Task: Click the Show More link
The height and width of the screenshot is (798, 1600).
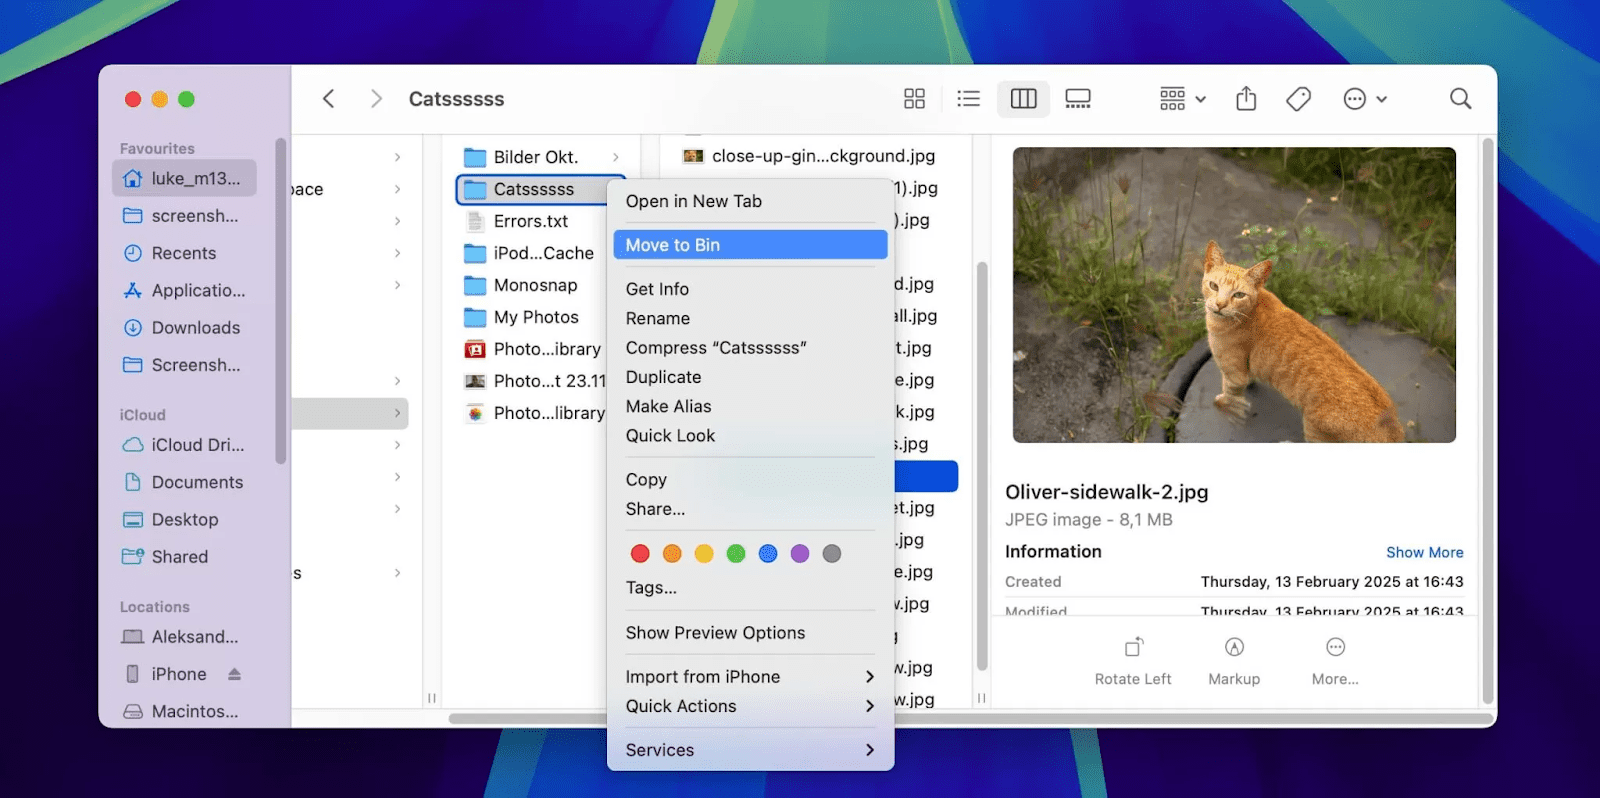Action: point(1424,552)
